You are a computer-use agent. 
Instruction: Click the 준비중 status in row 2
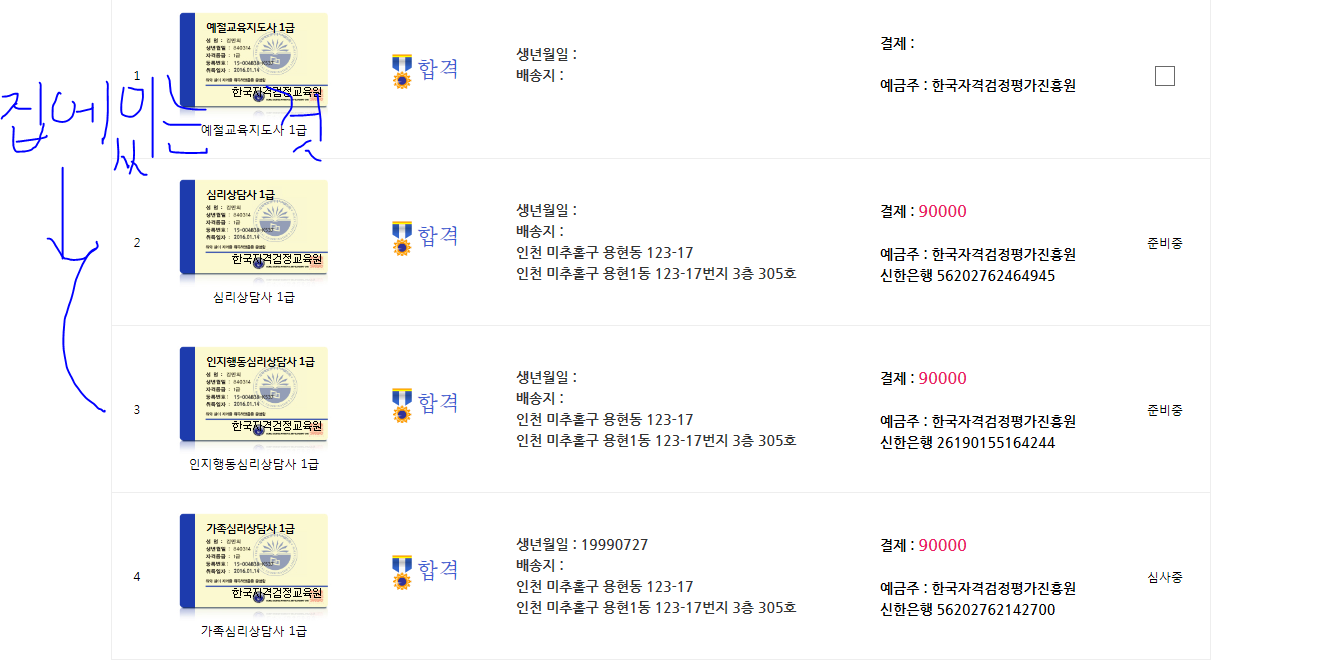(1165, 243)
